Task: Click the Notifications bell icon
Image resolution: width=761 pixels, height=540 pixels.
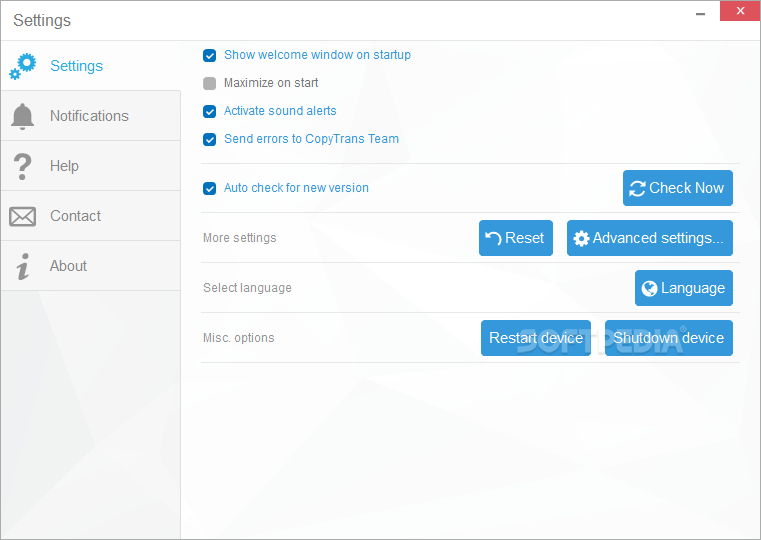Action: 22,116
